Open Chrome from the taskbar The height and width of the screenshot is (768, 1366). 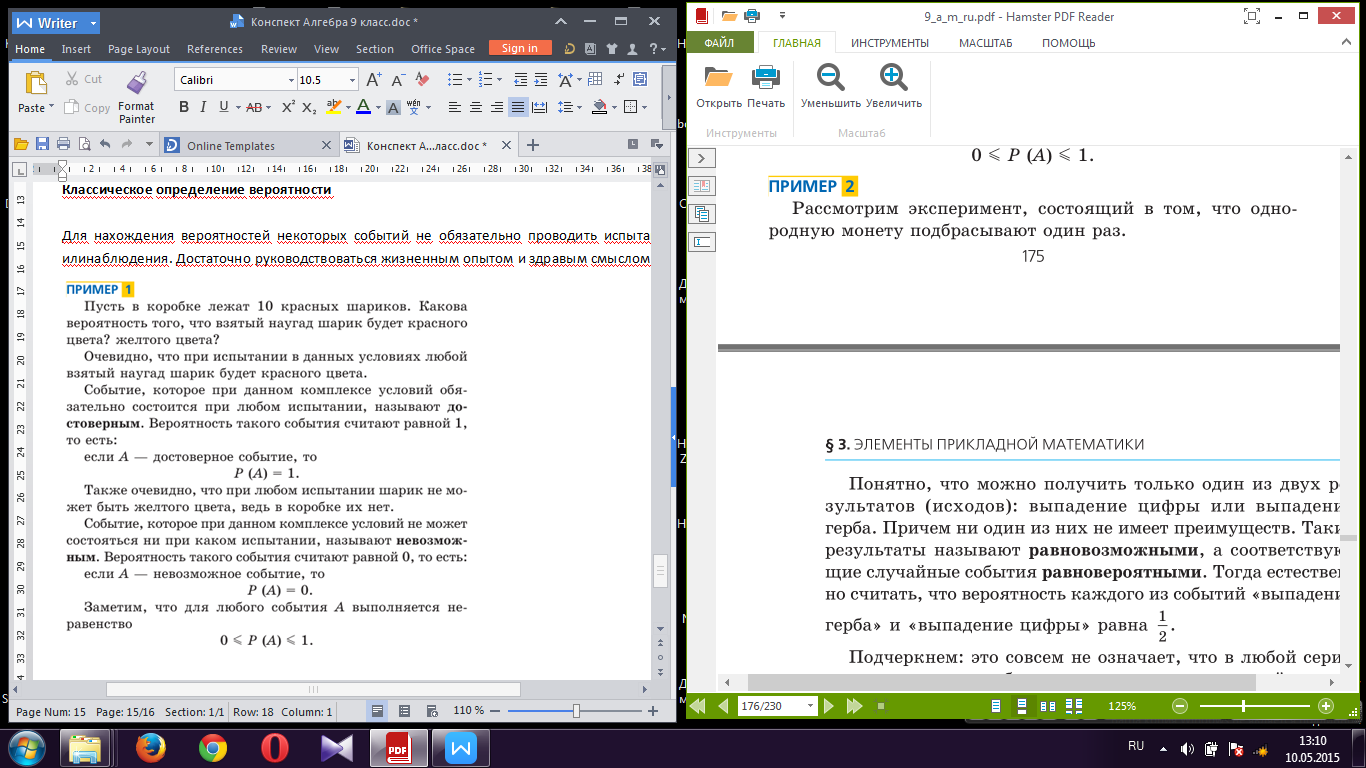point(212,748)
